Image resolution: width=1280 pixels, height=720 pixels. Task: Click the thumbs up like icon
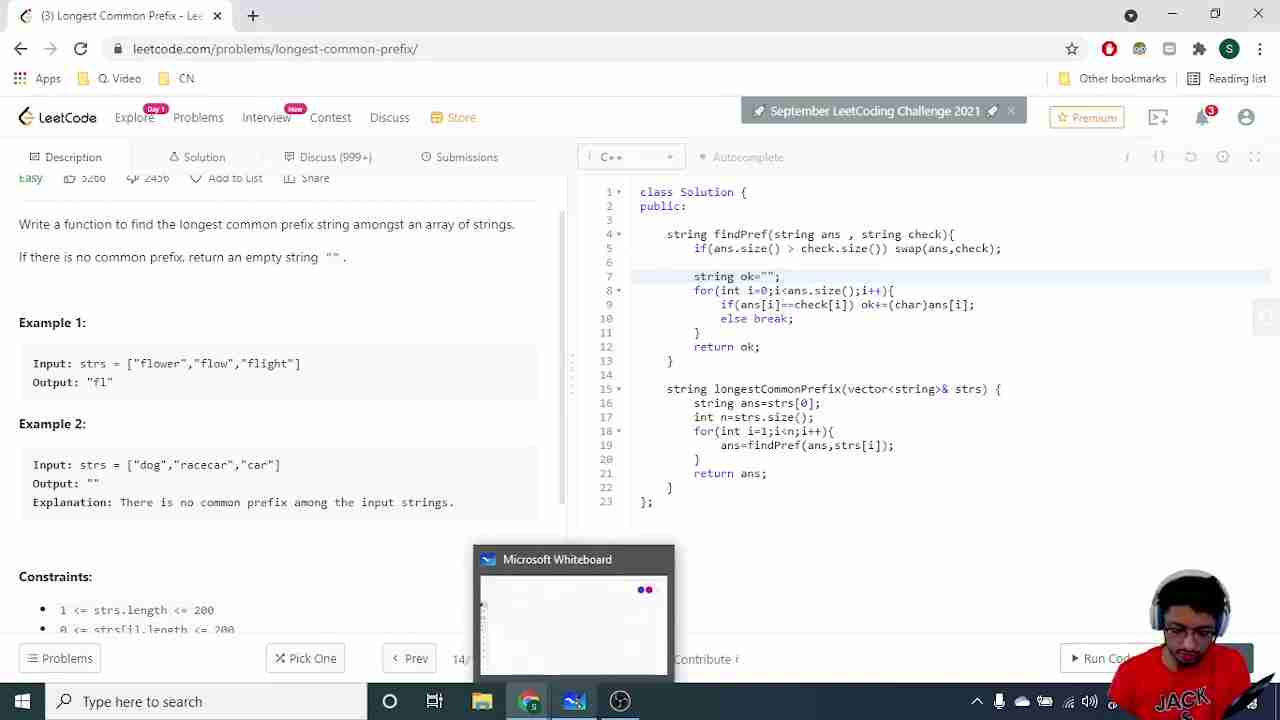click(70, 178)
